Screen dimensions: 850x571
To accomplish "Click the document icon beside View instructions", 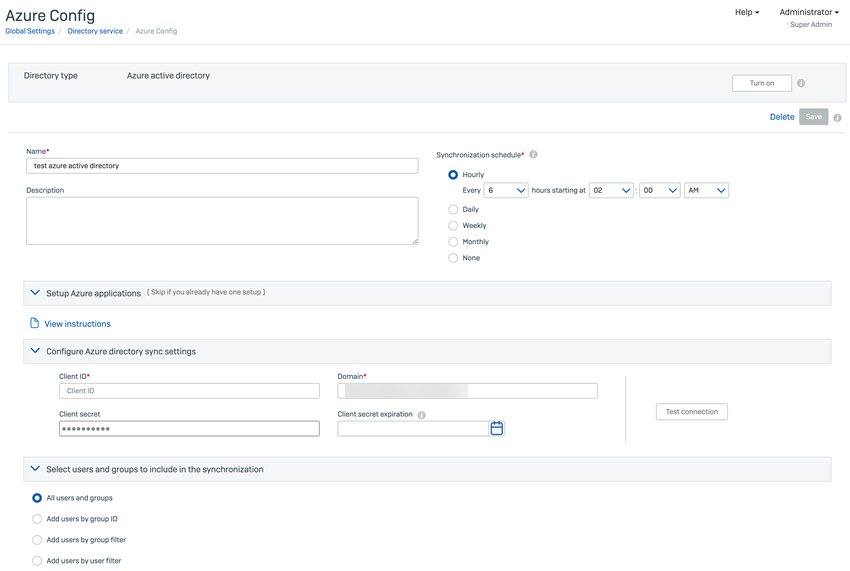I will (x=34, y=323).
